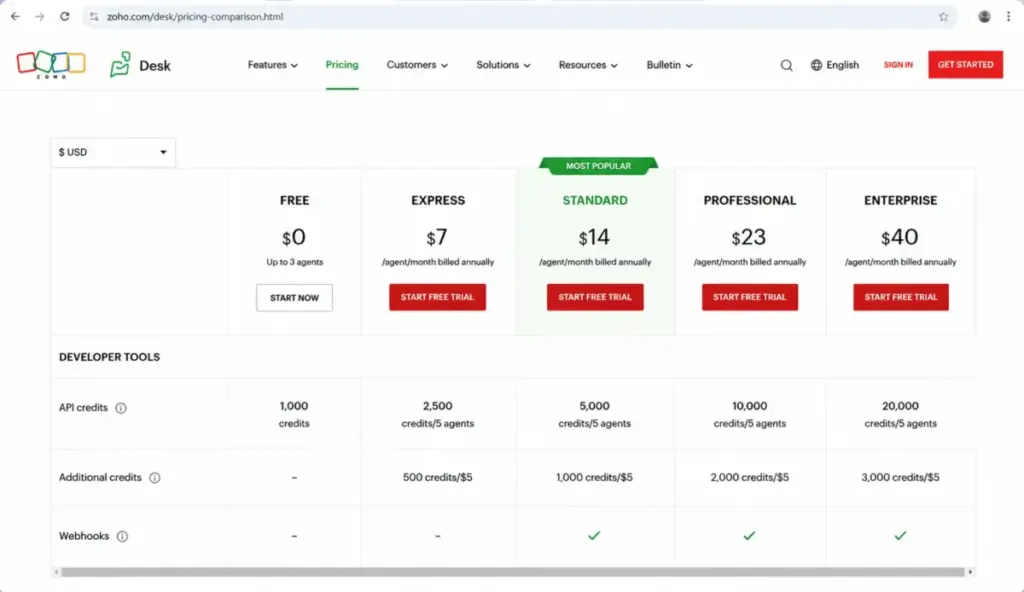This screenshot has width=1024, height=592.
Task: Go to the Pricing tab
Action: pos(342,65)
